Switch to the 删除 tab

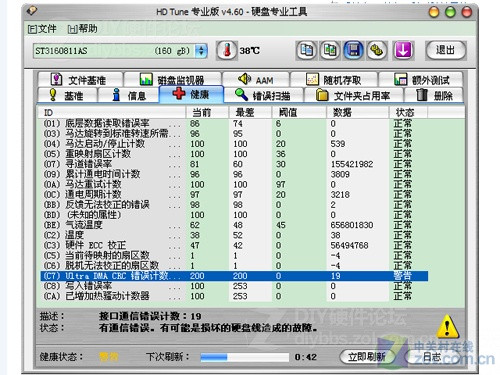[x=434, y=95]
